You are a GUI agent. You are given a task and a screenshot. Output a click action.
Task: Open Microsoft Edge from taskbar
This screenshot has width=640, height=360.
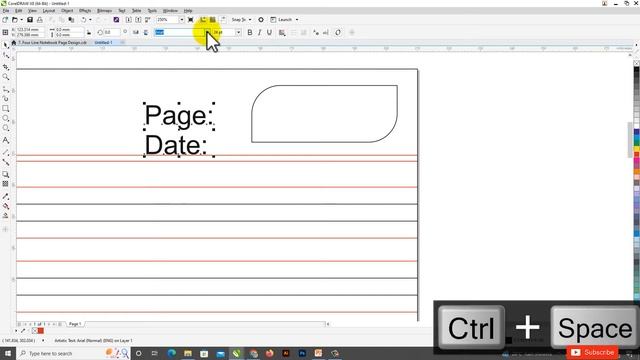(171, 353)
